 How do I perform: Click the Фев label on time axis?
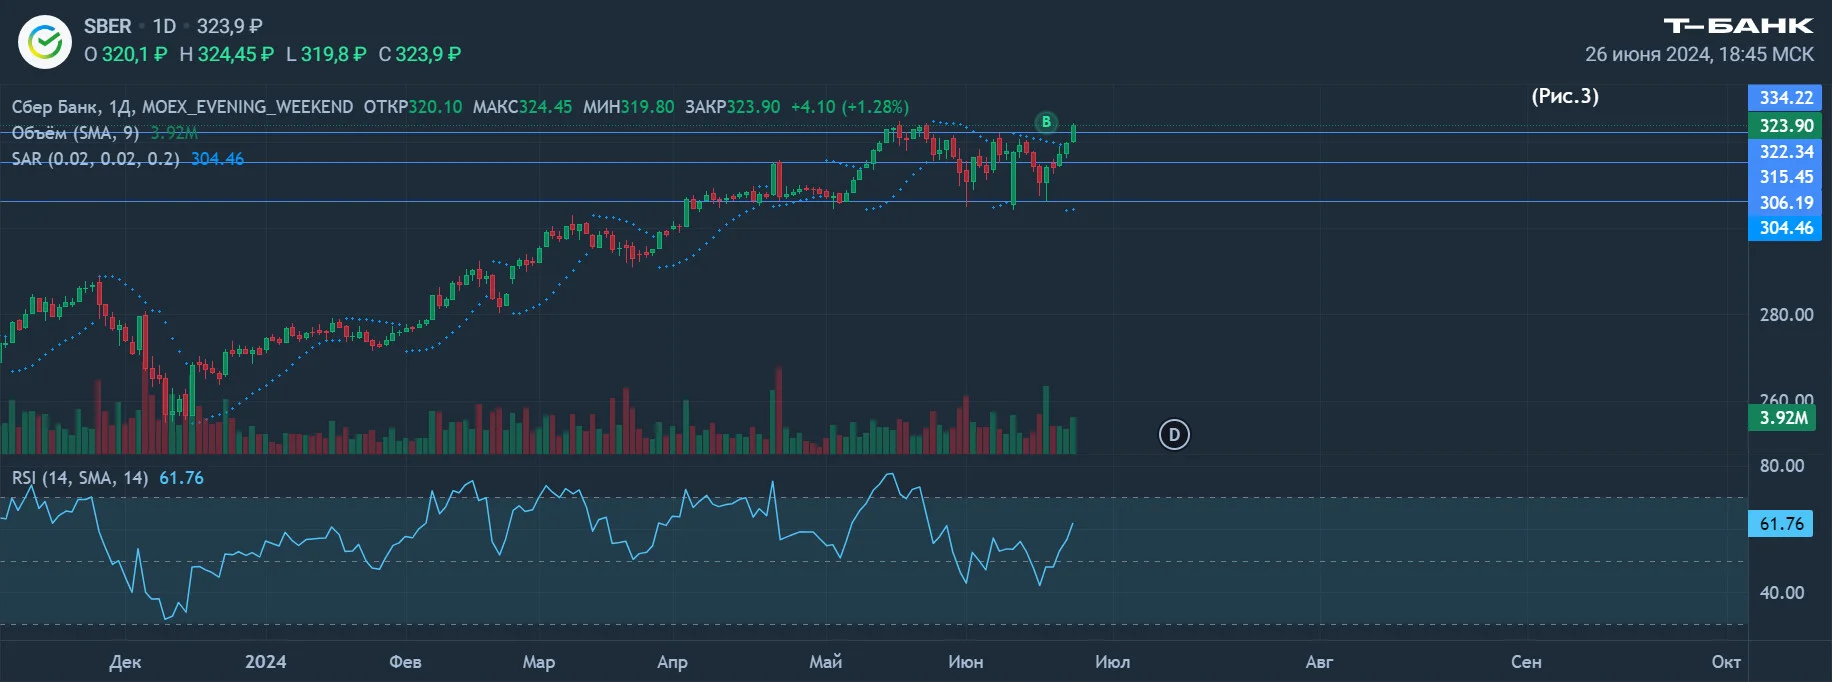coord(405,662)
